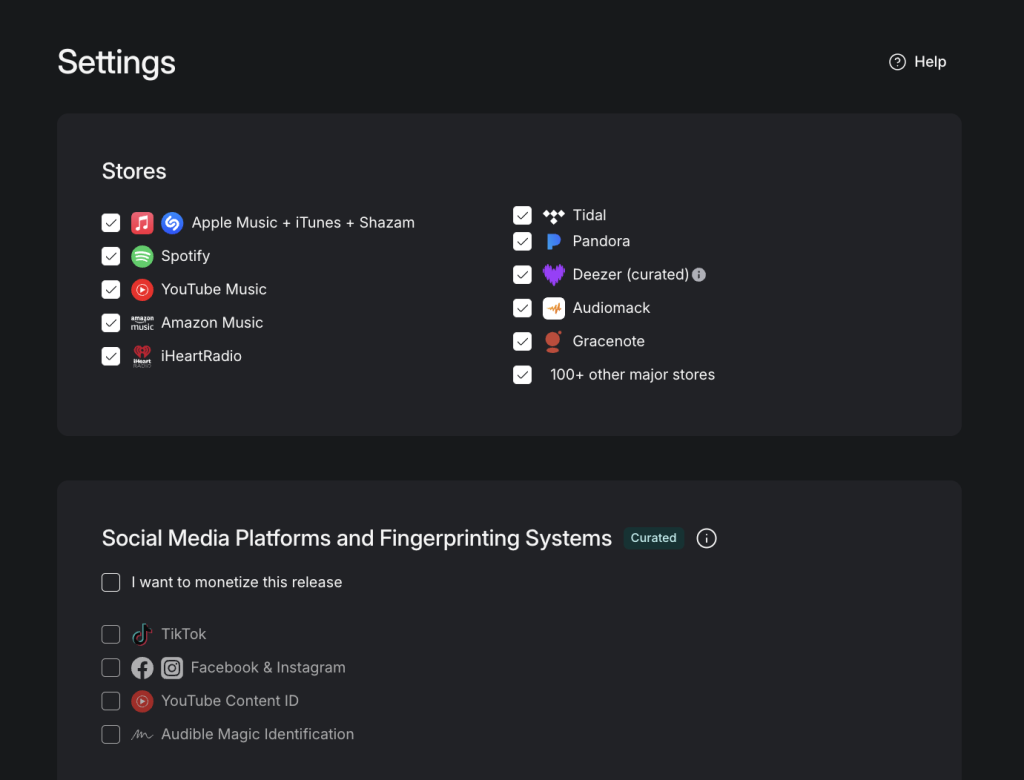Click the Facebook & Instagram label
This screenshot has height=780, width=1024.
click(x=267, y=667)
